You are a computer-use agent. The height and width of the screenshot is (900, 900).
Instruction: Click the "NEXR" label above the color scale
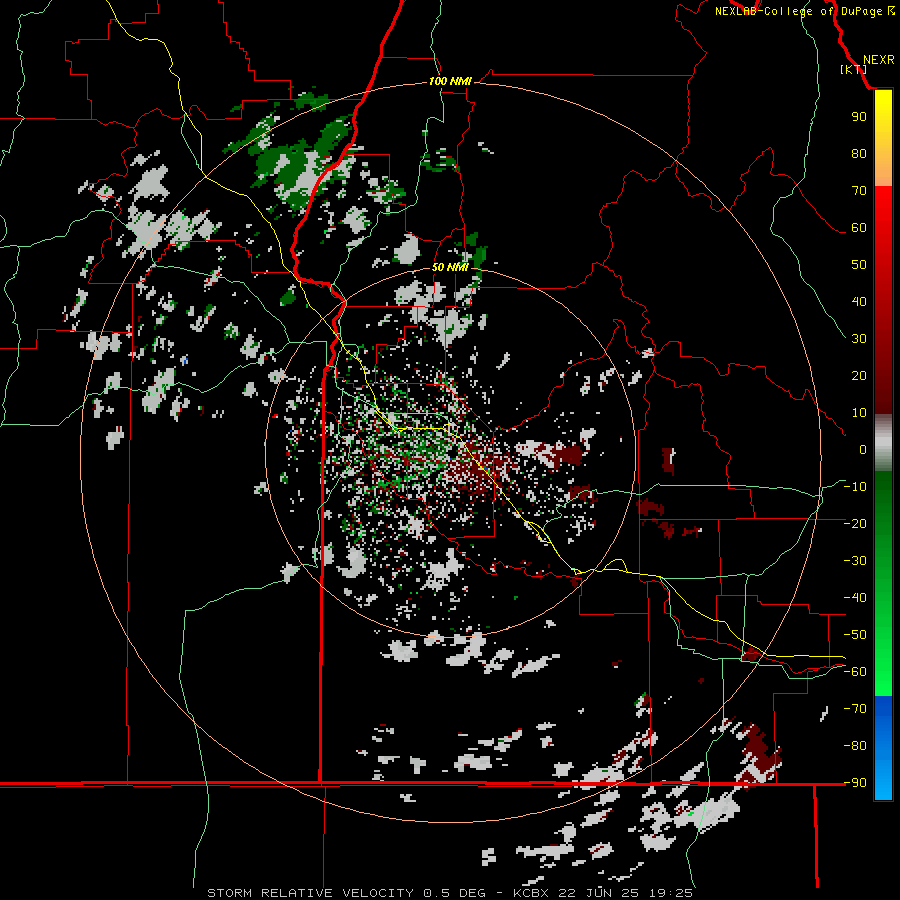coord(879,60)
